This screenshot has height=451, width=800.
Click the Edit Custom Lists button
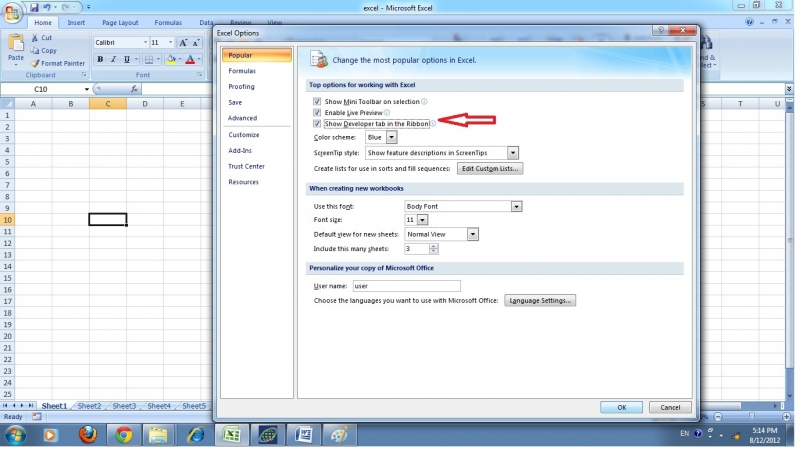coord(490,169)
